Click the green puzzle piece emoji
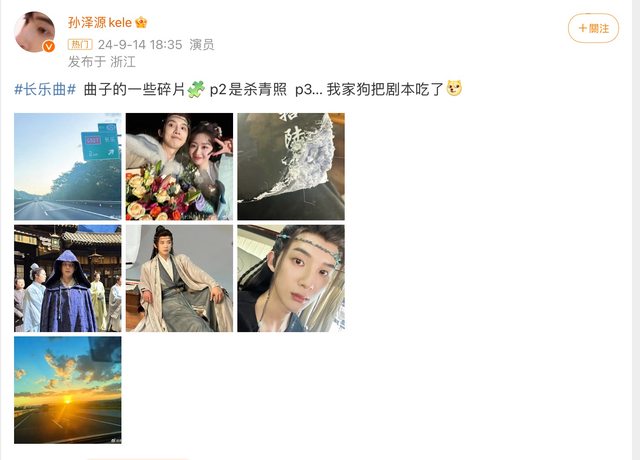The height and width of the screenshot is (460, 640). coord(196,89)
